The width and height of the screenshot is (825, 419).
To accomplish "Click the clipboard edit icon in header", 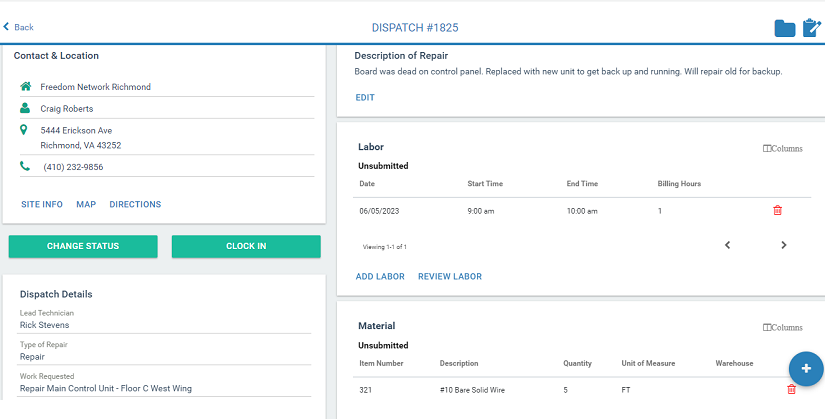I will pyautogui.click(x=811, y=28).
